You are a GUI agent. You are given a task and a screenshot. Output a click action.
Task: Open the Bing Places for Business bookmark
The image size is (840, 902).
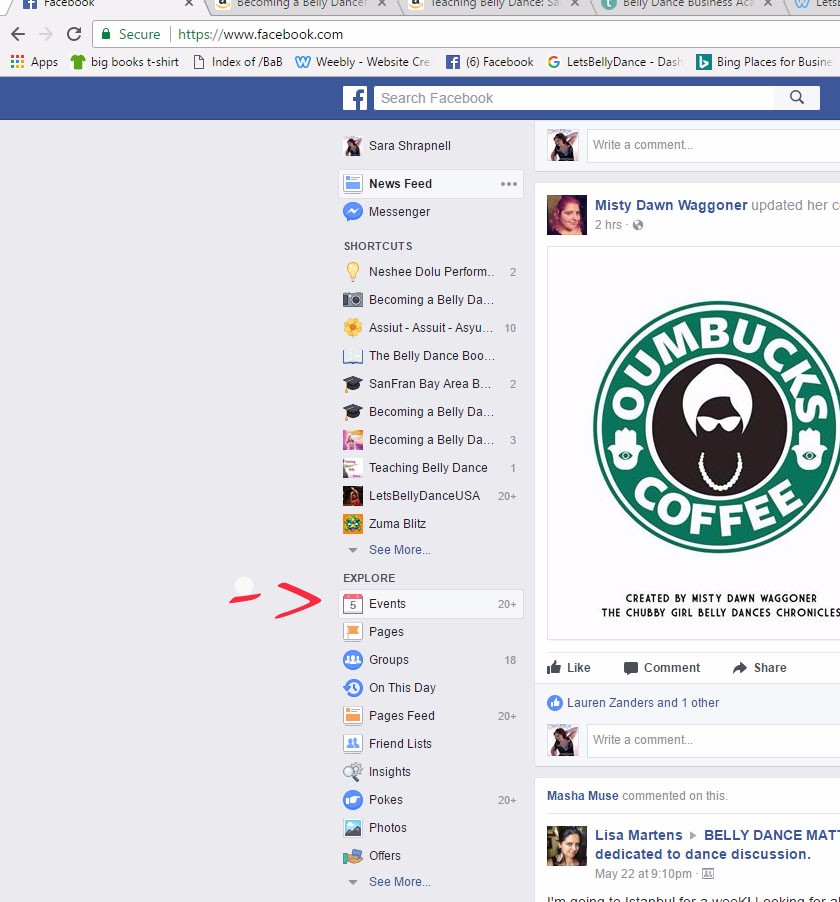click(764, 62)
